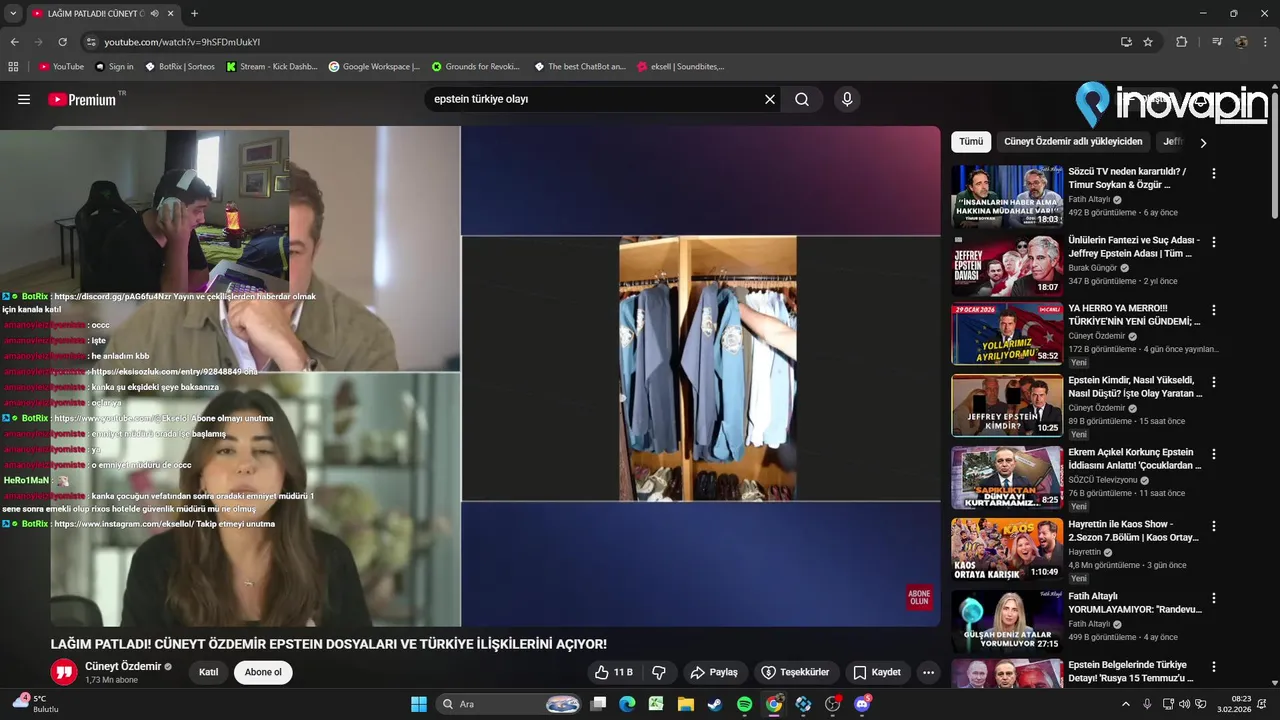Open Jeffrey Epstein Davası 18:07 thumbnail
Viewport: 1280px width, 720px height.
[1007, 265]
